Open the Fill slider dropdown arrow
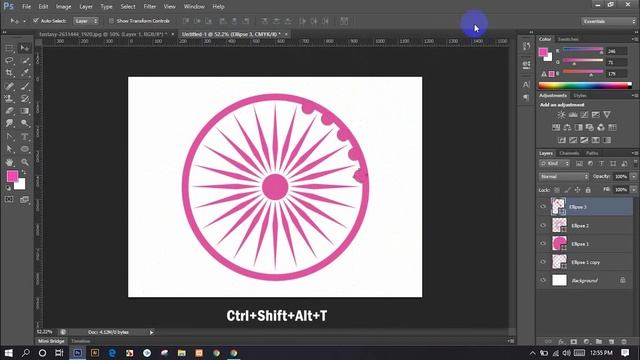 pos(633,190)
